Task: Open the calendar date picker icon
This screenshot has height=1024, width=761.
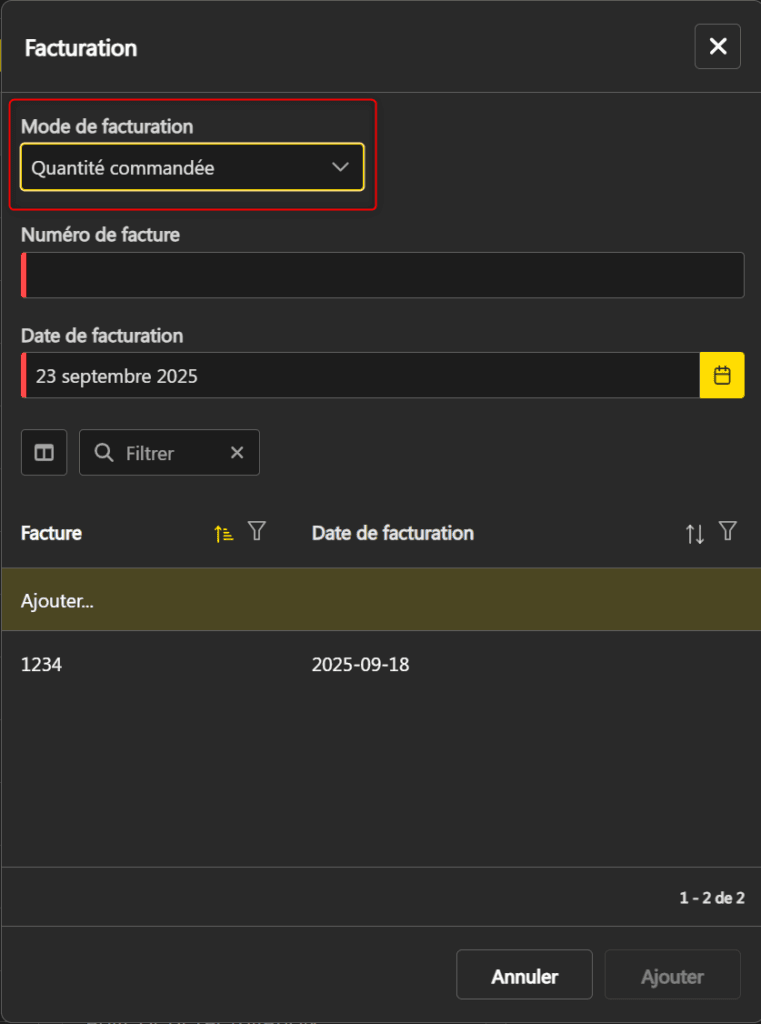Action: click(x=722, y=376)
